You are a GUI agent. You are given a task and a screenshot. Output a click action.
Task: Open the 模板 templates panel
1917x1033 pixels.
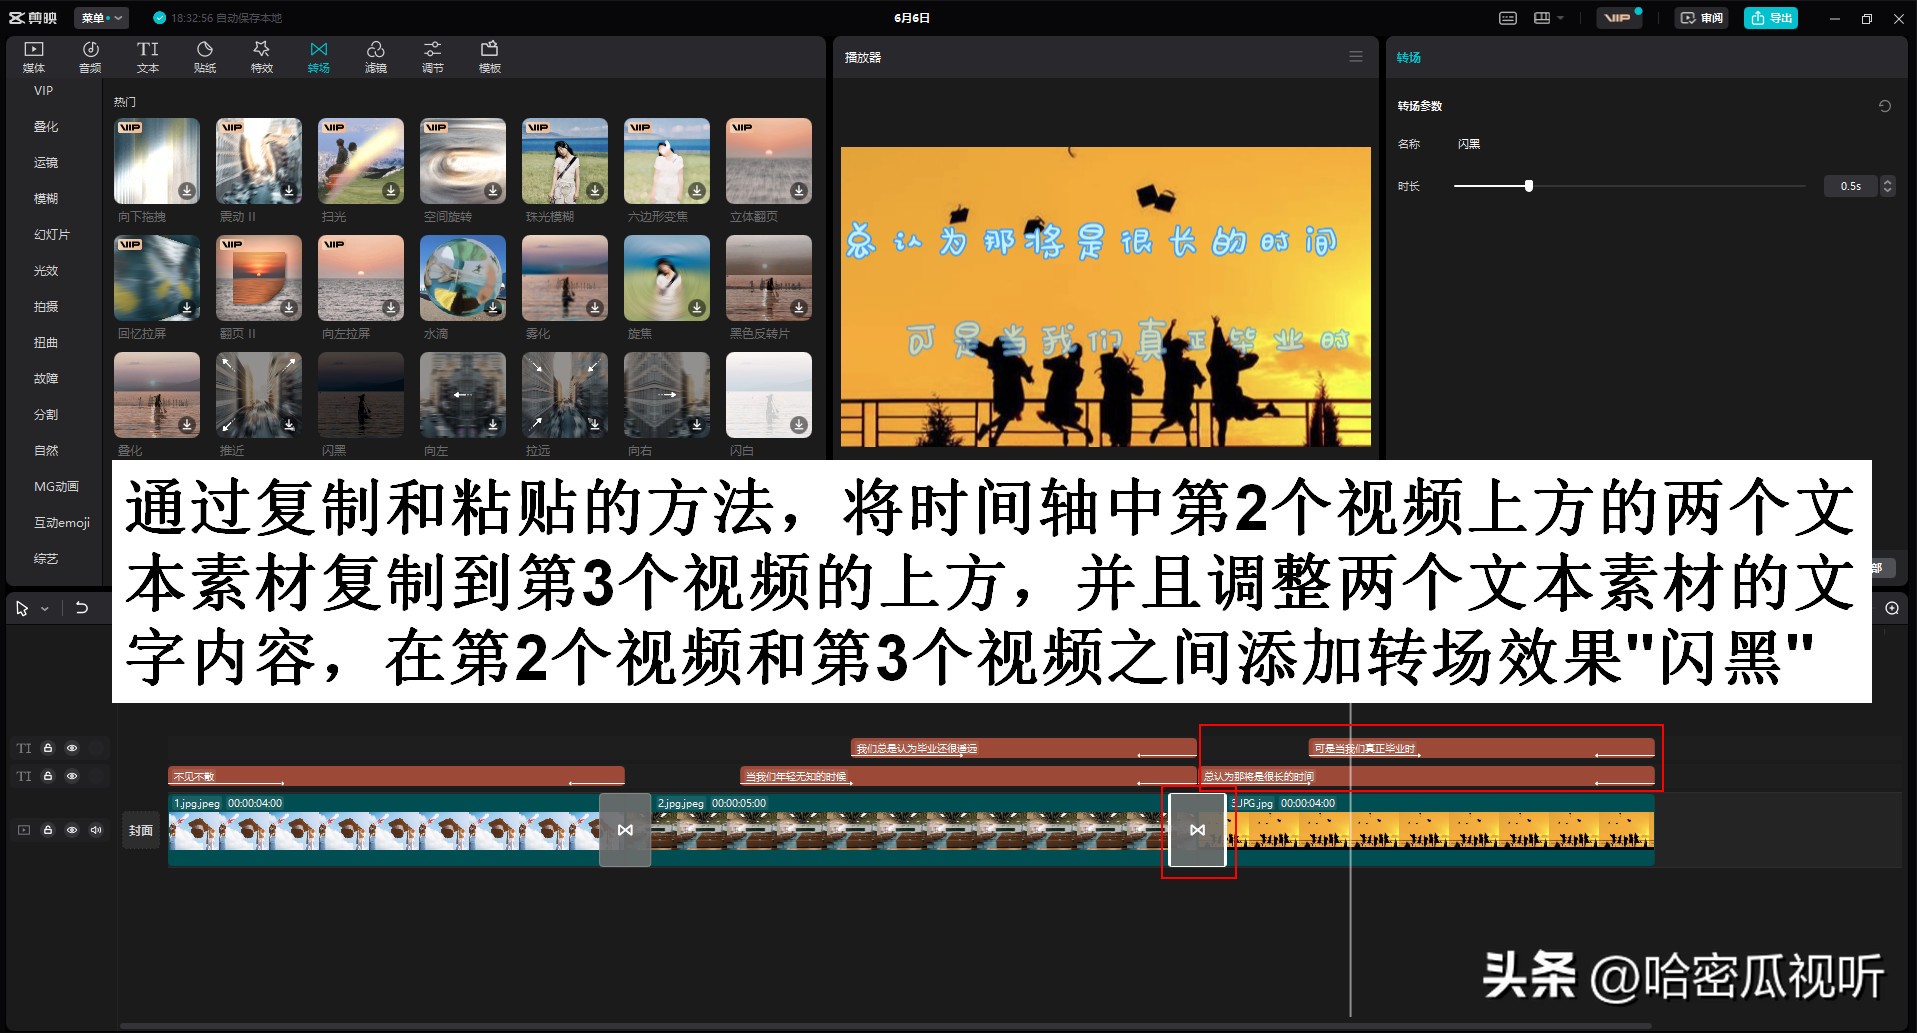tap(489, 55)
